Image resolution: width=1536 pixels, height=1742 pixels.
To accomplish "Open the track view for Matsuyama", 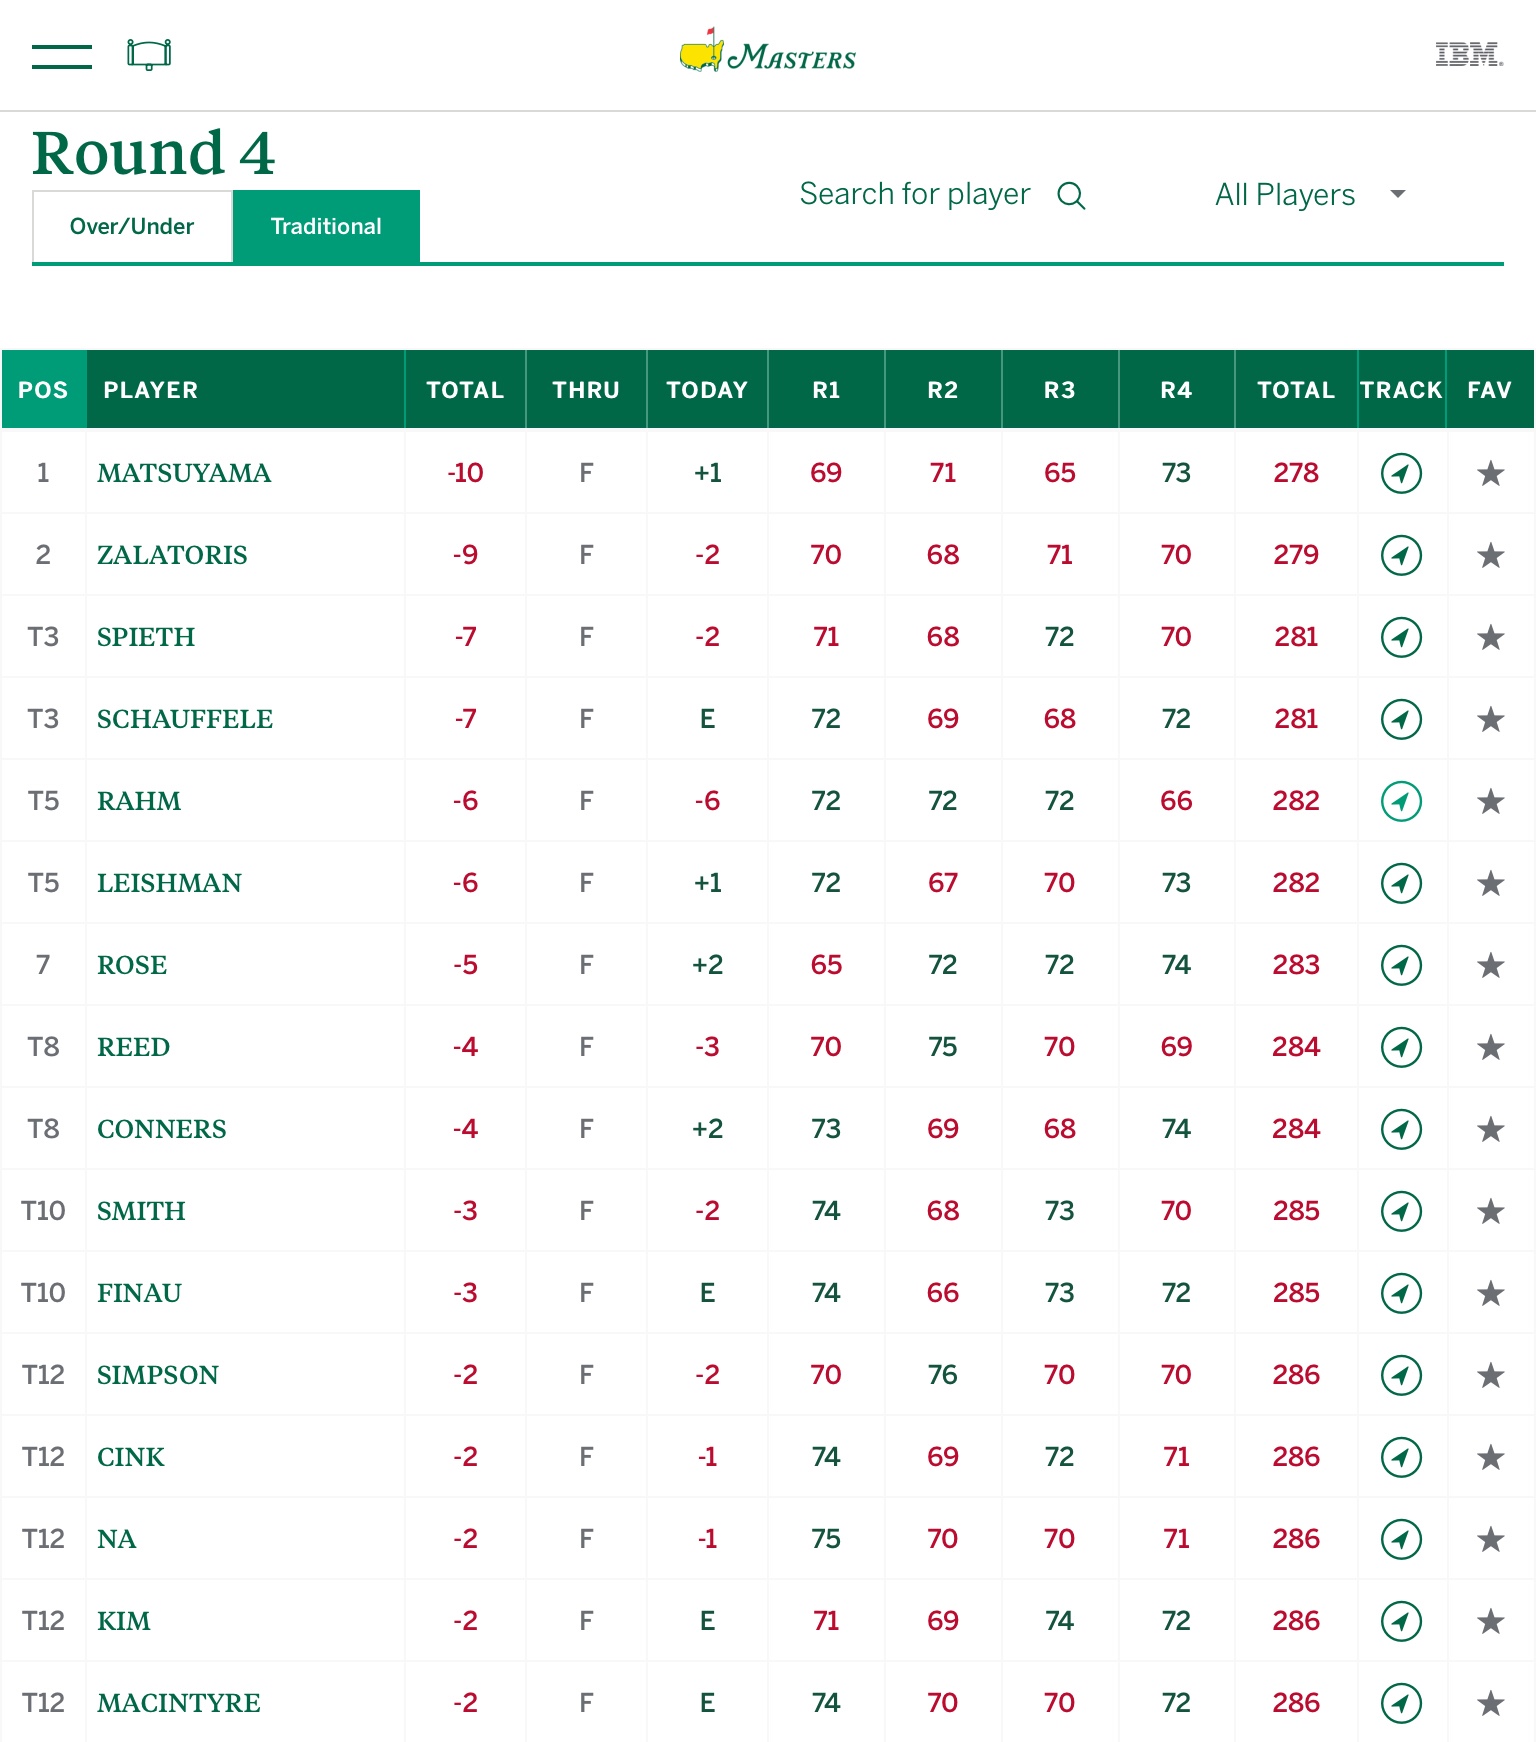I will [1401, 473].
